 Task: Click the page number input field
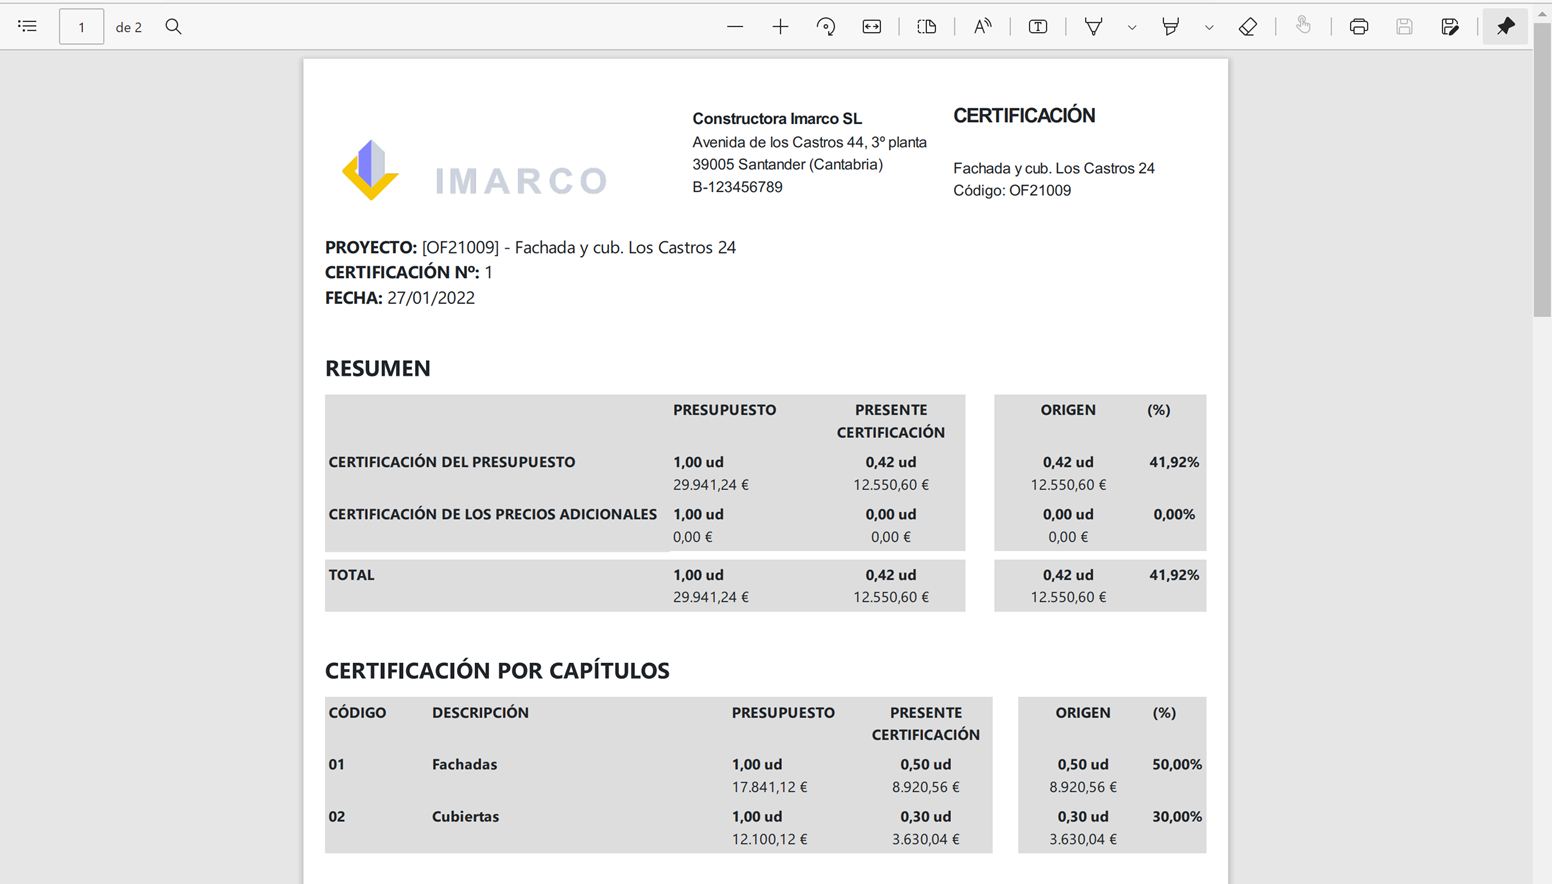[x=81, y=27]
